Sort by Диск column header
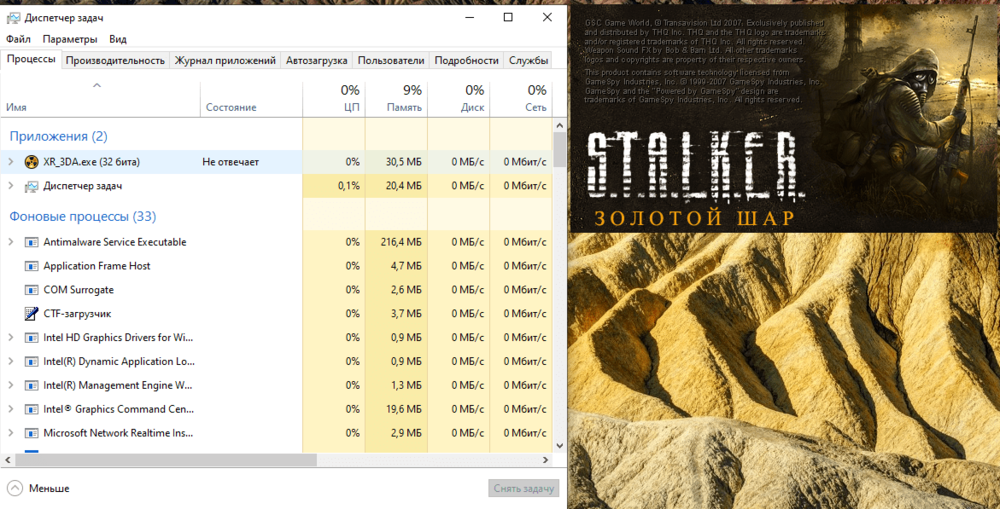 click(x=459, y=99)
